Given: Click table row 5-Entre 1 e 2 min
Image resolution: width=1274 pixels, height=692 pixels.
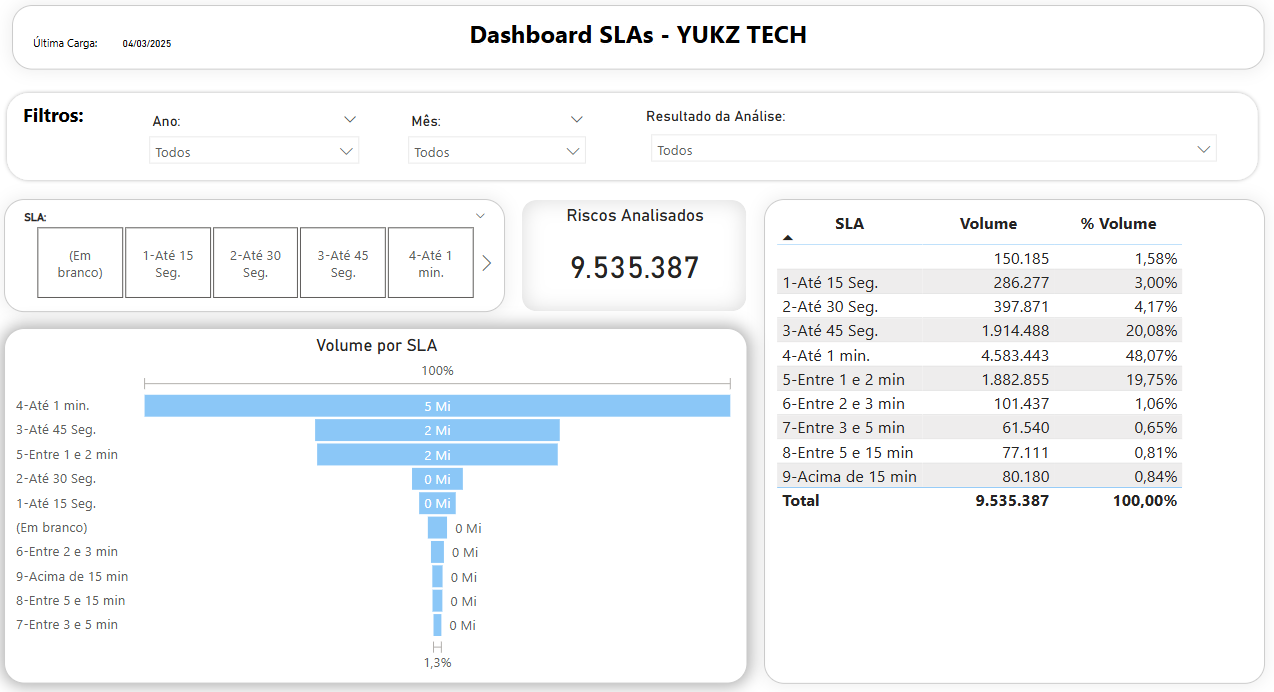Looking at the screenshot, I should [x=979, y=379].
